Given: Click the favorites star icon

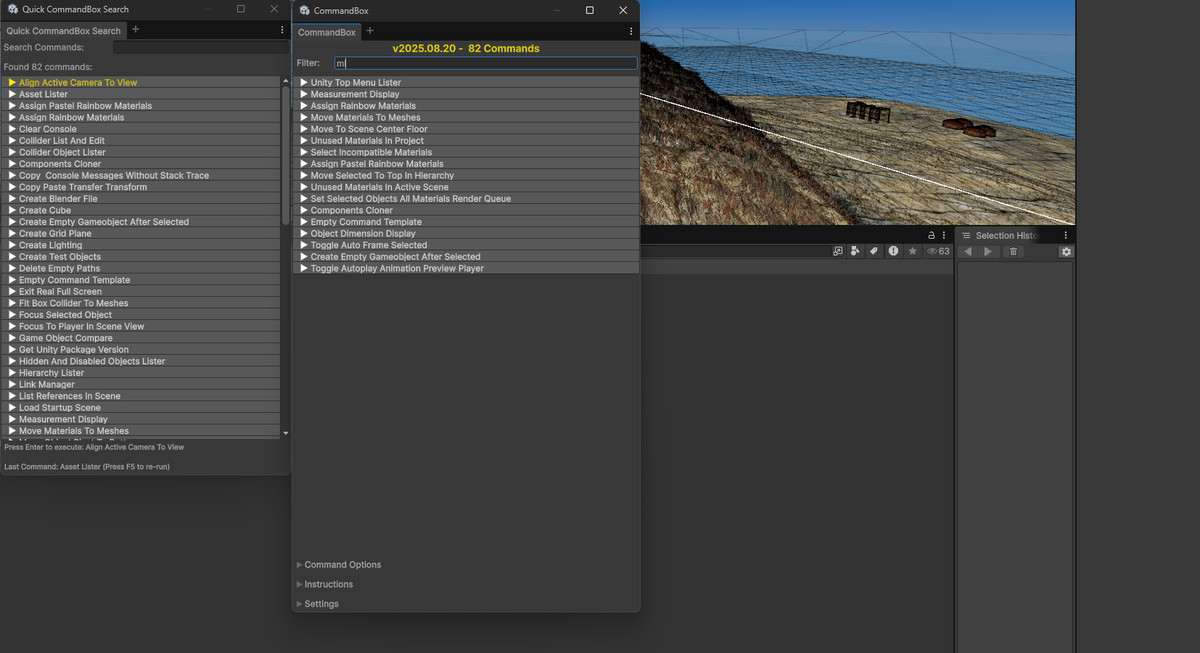Looking at the screenshot, I should coord(912,251).
